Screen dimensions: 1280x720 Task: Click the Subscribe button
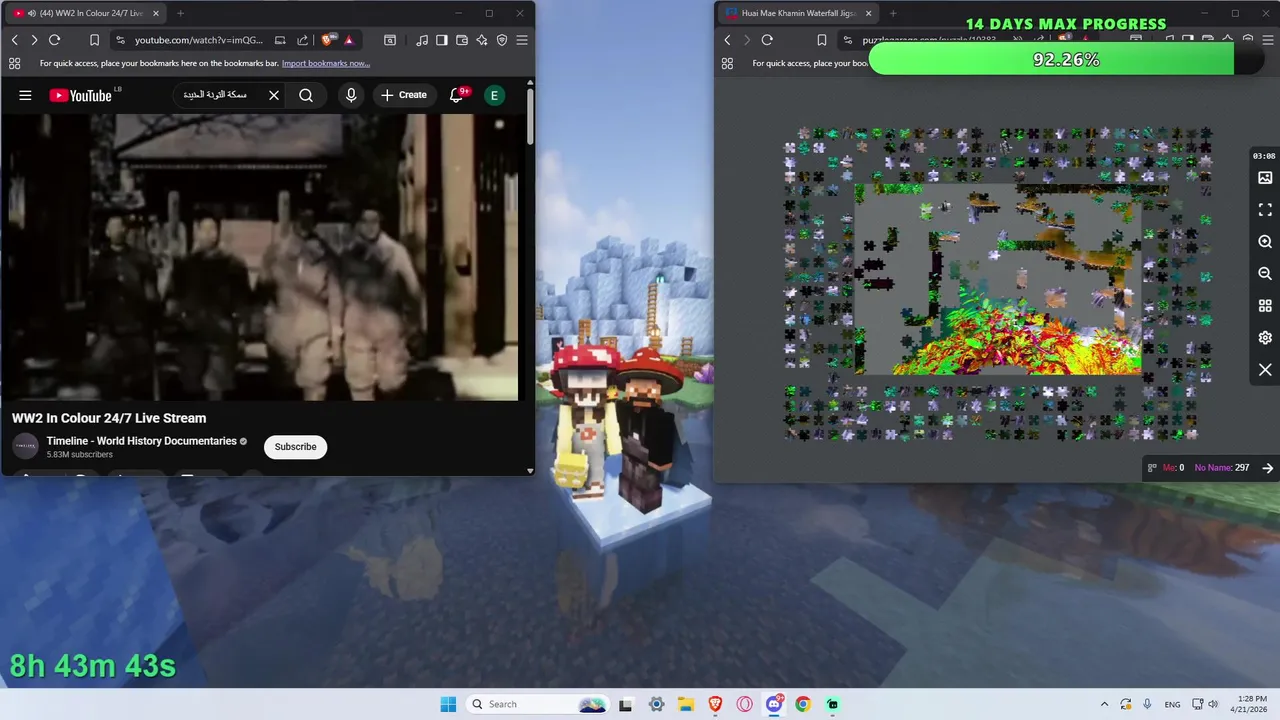[x=295, y=447]
